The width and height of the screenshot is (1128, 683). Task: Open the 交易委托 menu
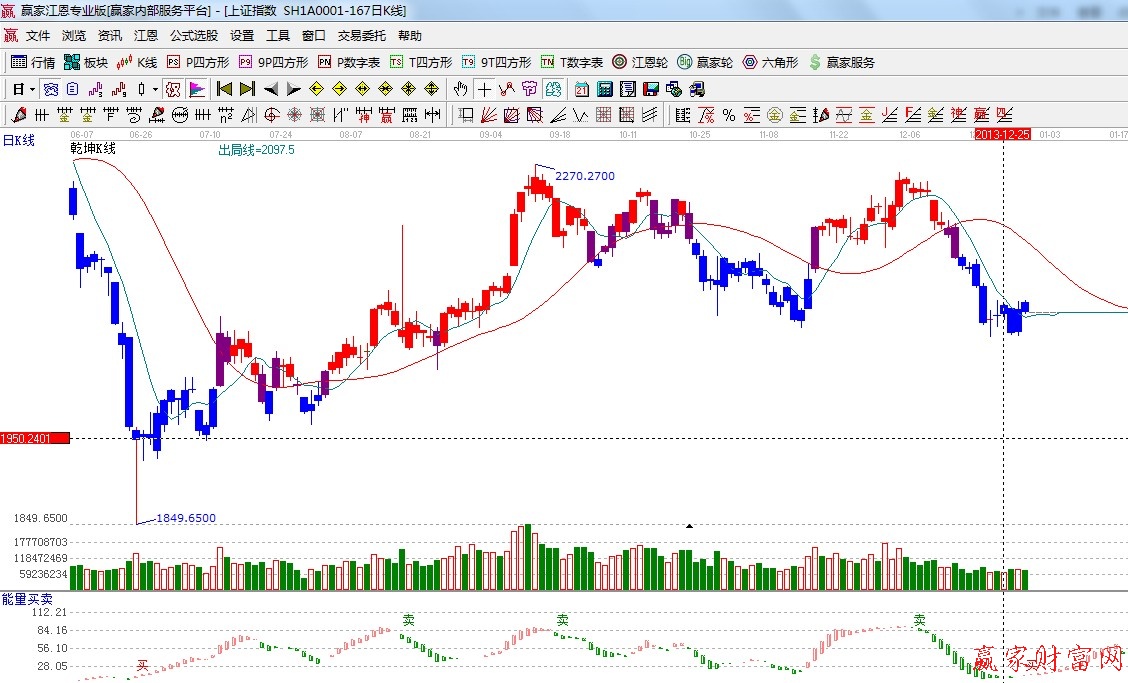(361, 35)
